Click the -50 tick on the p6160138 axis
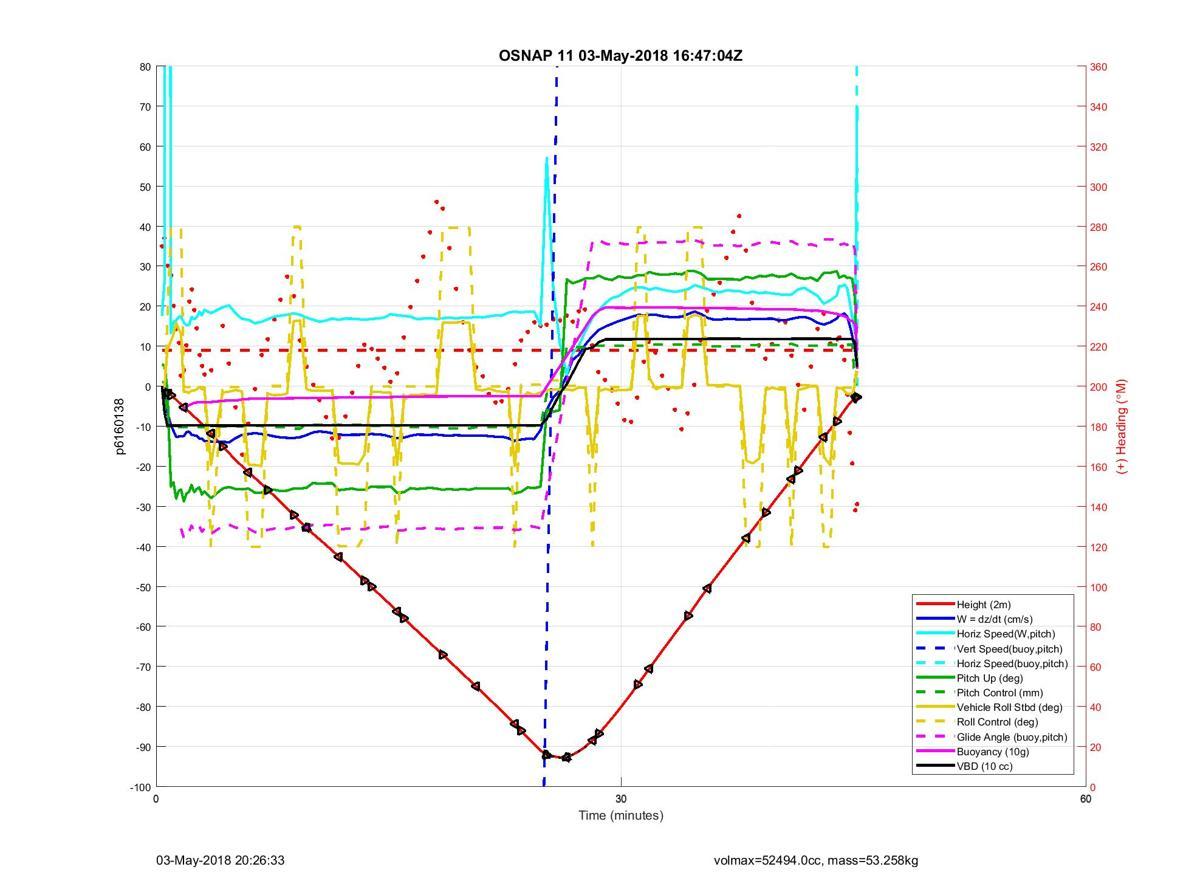The image size is (1200, 885). click(142, 587)
